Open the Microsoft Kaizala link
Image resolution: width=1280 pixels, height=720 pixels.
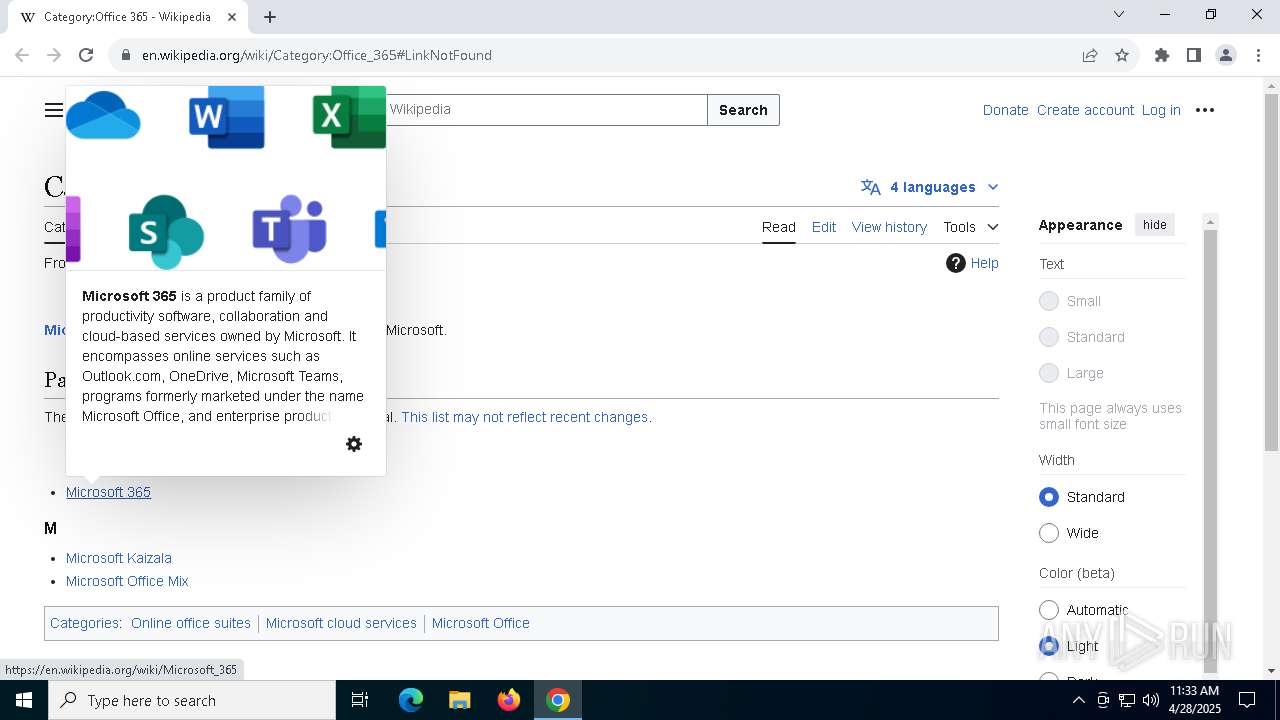(119, 558)
